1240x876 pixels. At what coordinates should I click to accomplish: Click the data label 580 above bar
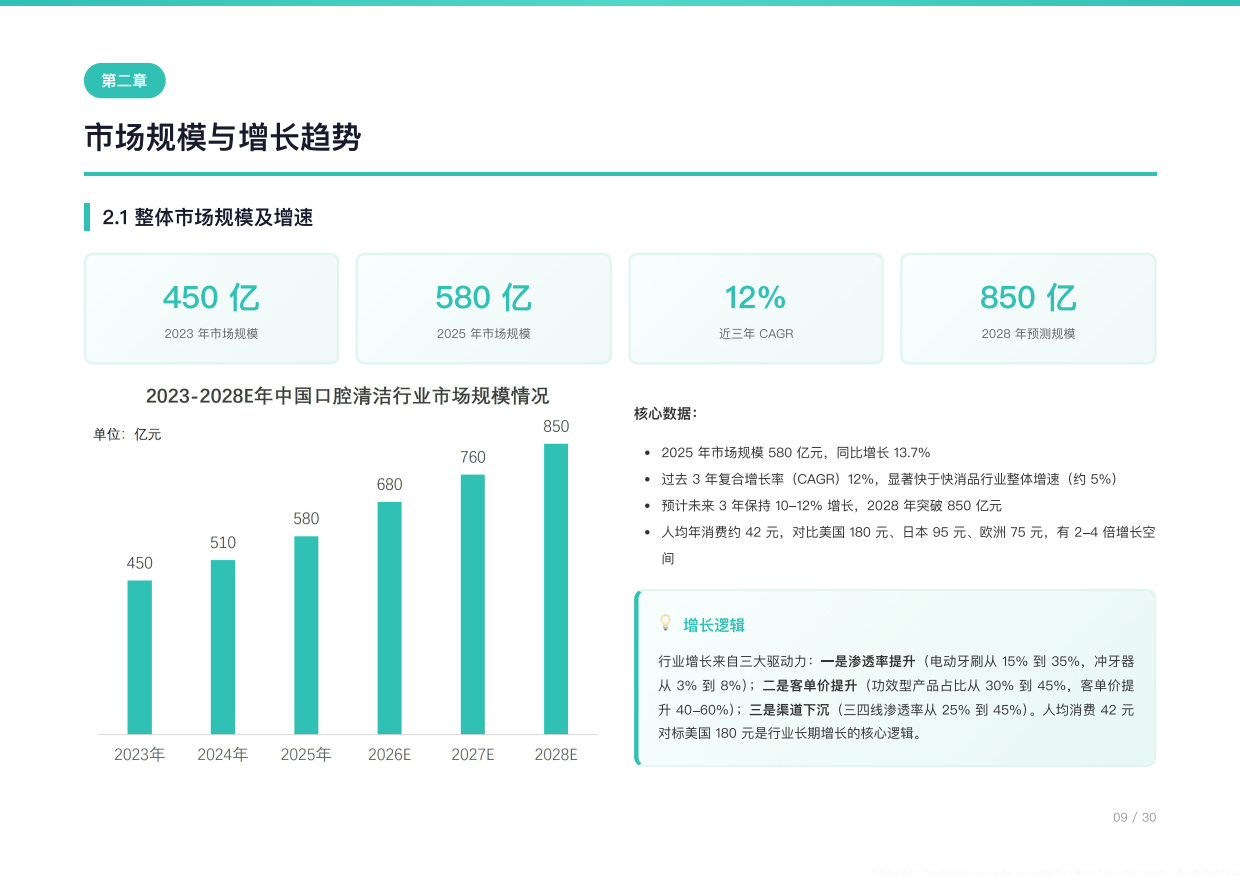pyautogui.click(x=306, y=519)
